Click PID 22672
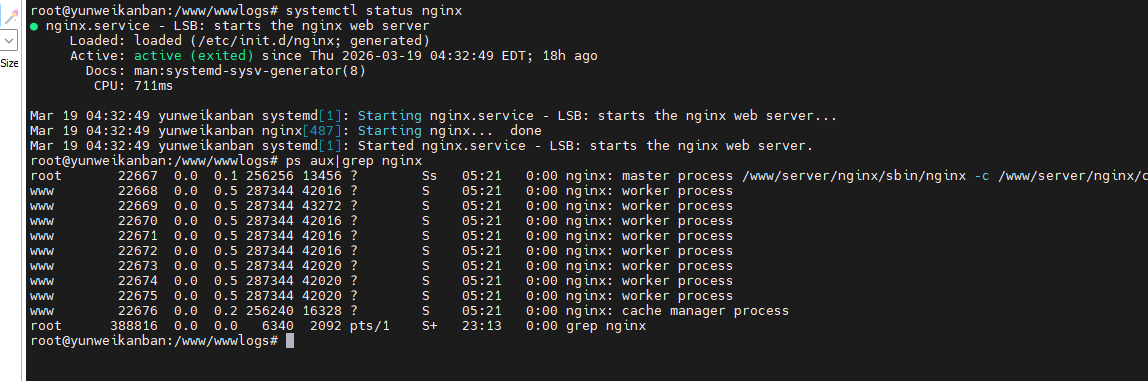This screenshot has width=1148, height=381. click(138, 251)
